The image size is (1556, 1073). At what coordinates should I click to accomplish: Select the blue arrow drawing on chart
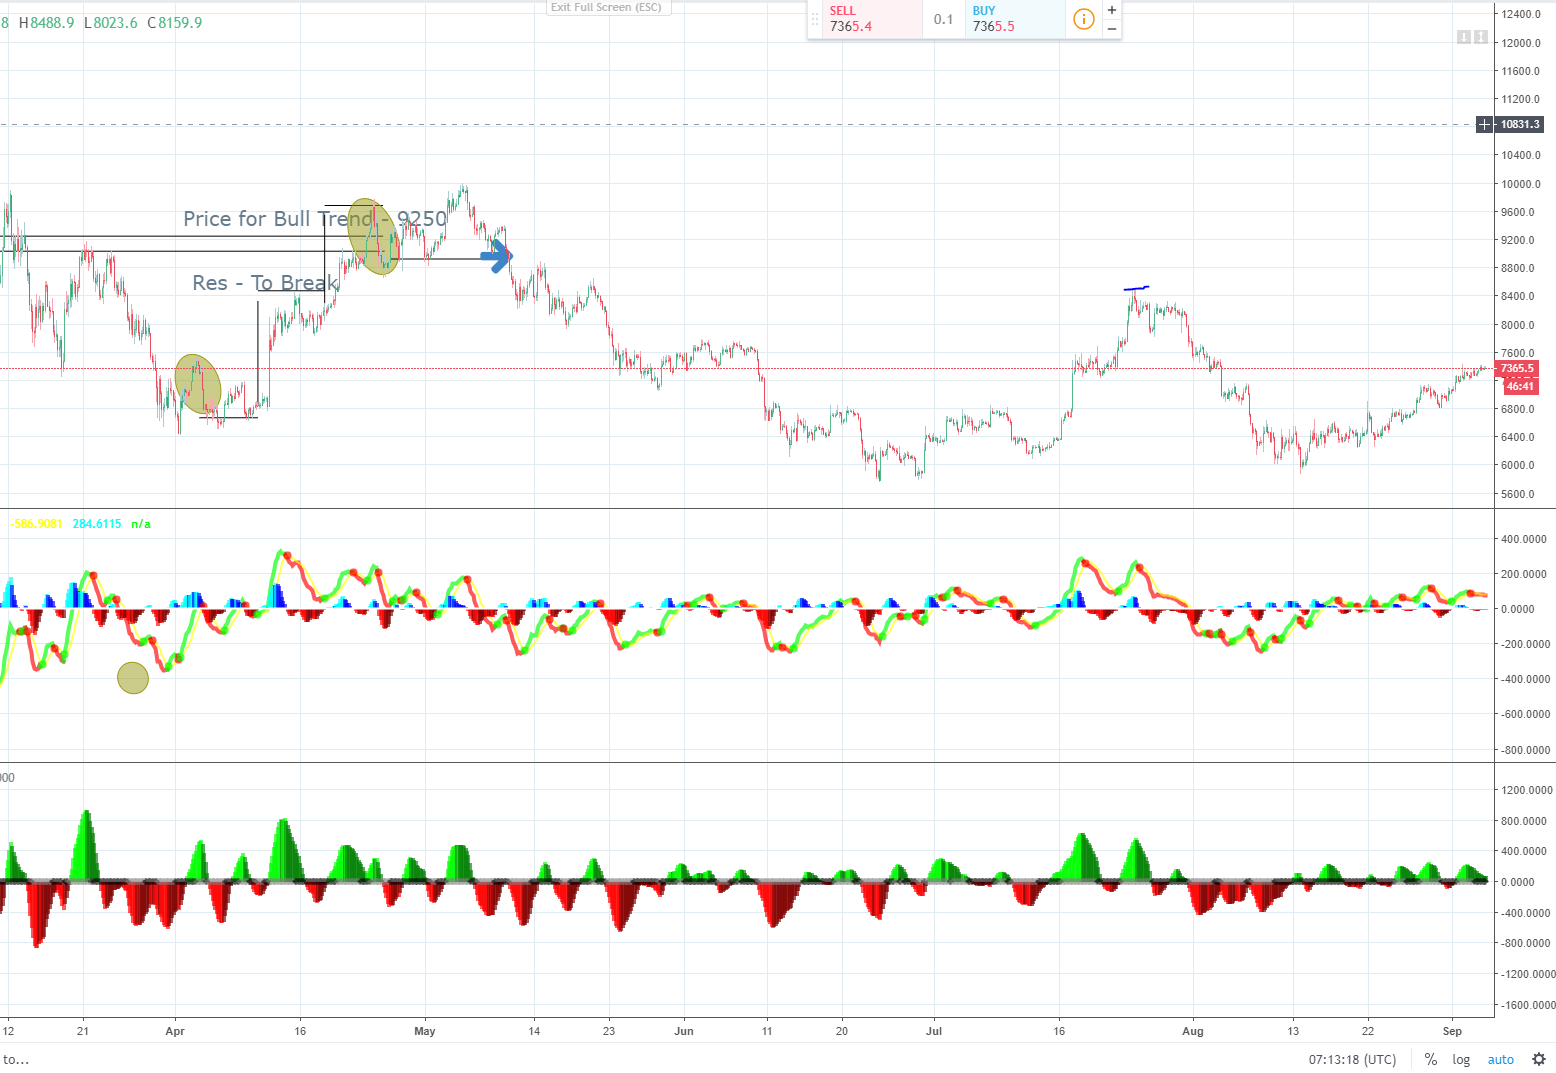(x=497, y=257)
